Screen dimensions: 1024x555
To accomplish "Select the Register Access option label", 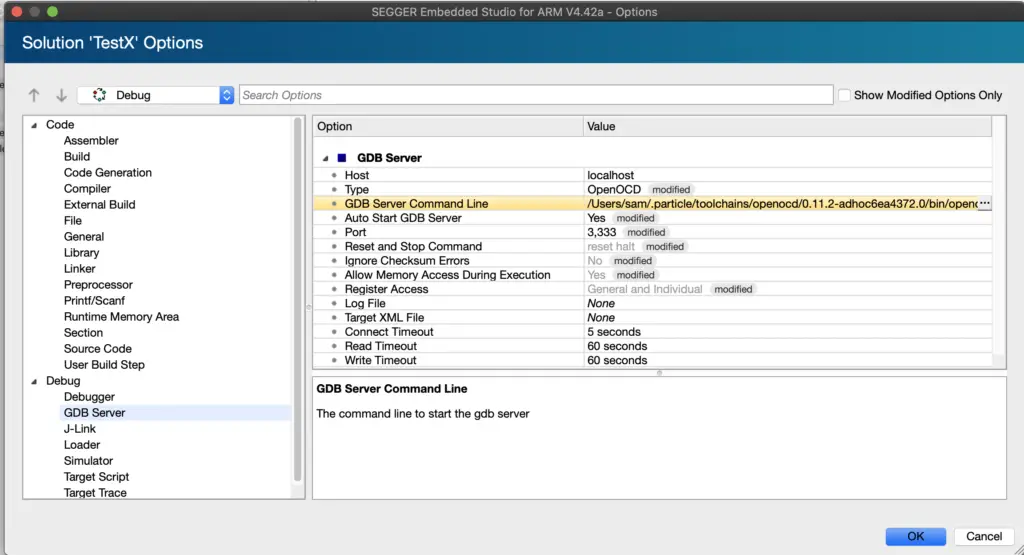I will 386,289.
